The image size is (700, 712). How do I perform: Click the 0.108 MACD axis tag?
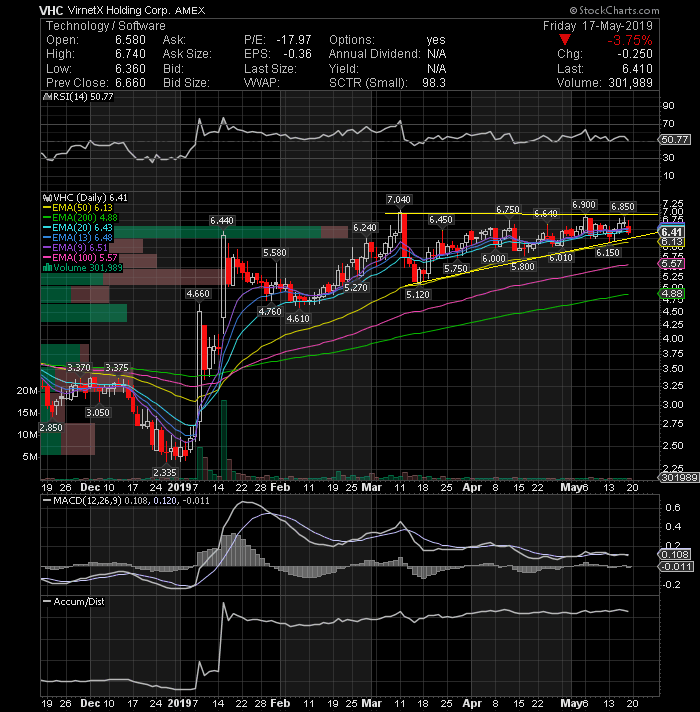tap(675, 554)
